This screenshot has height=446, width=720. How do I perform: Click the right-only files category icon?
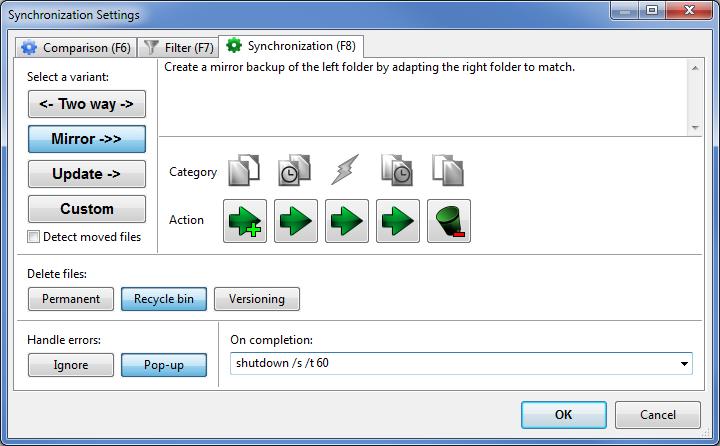coord(448,170)
